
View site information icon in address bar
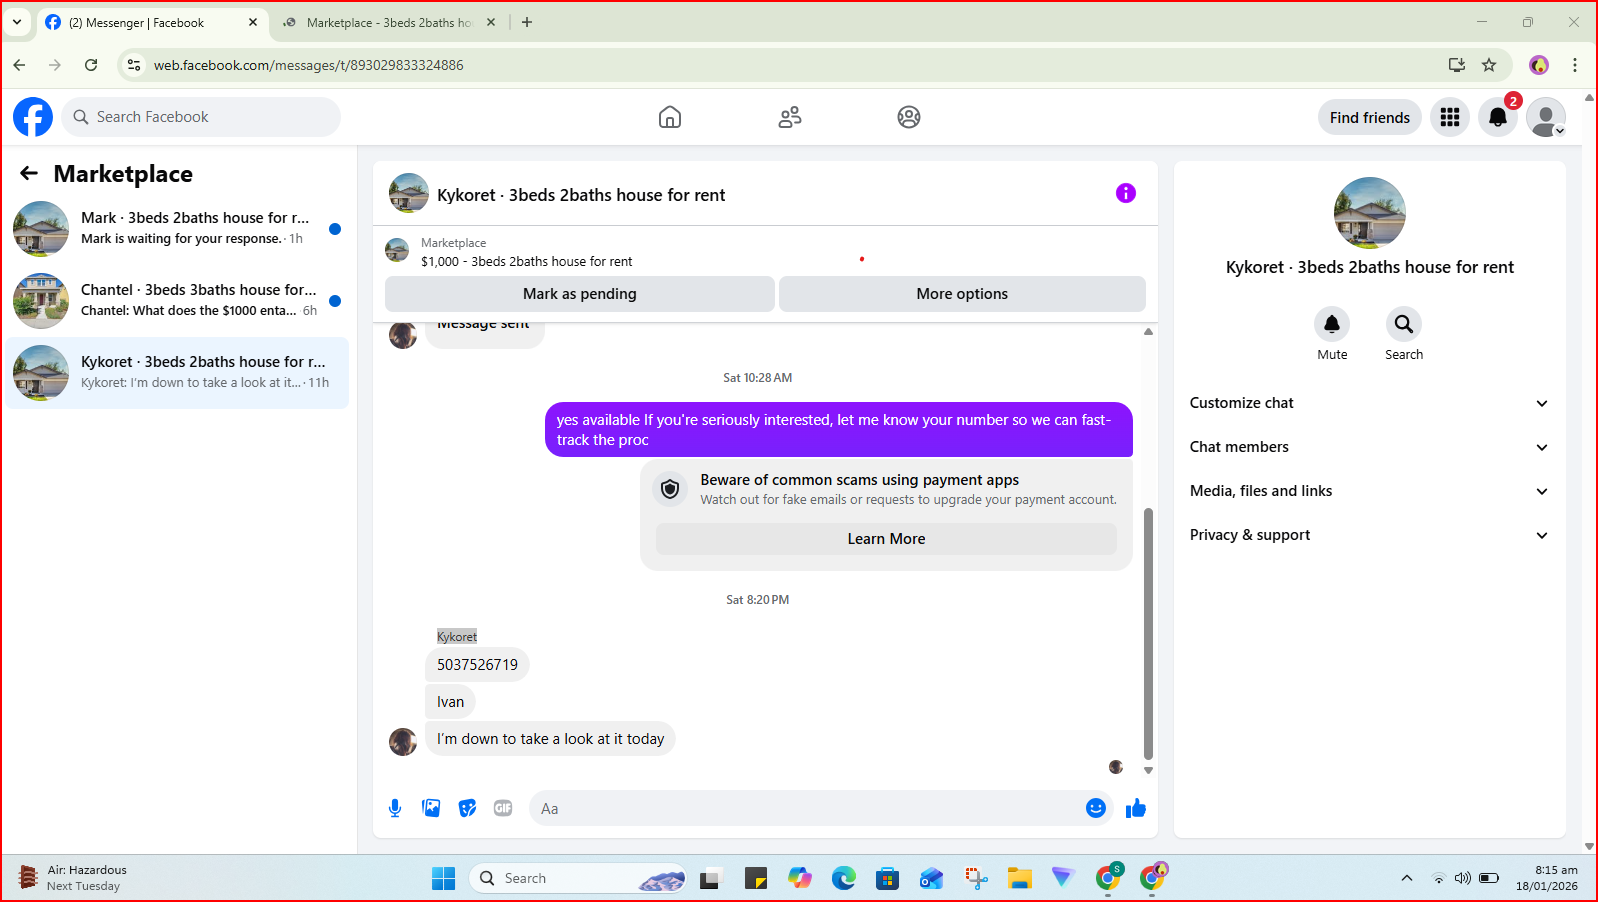coord(134,65)
